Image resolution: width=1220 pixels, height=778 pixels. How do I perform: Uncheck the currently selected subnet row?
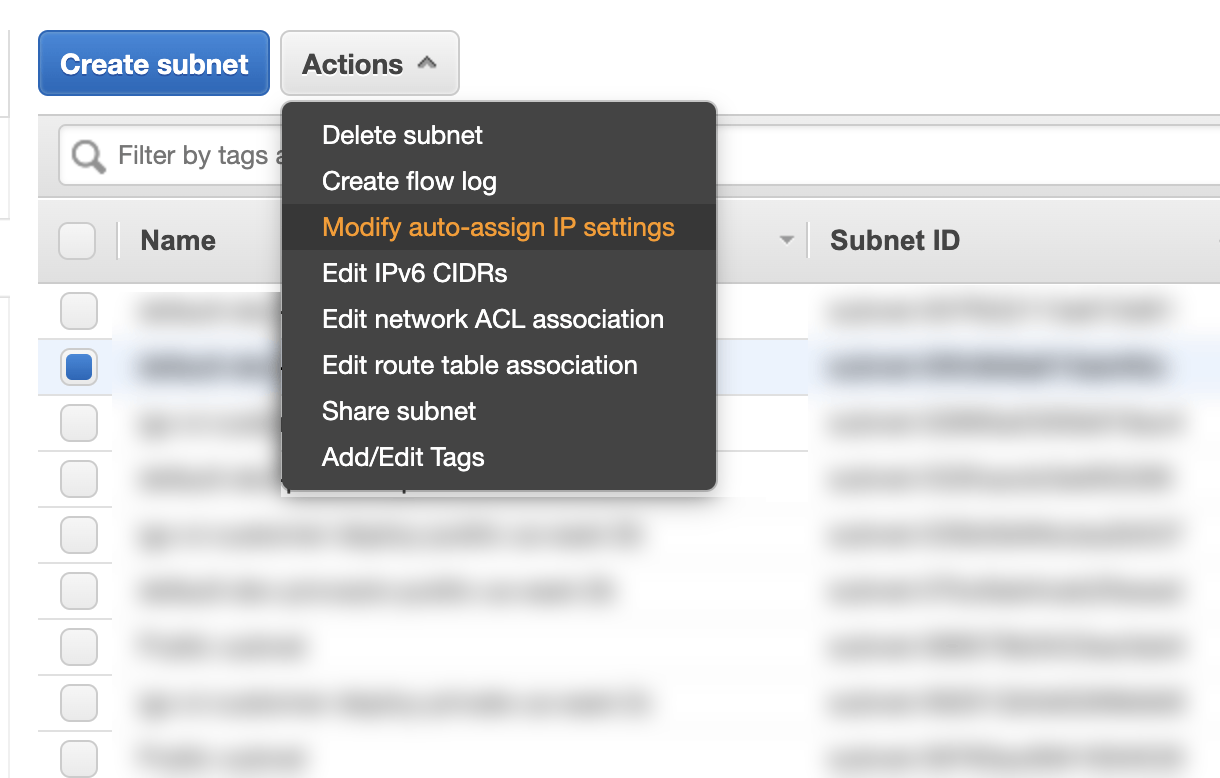pos(77,367)
